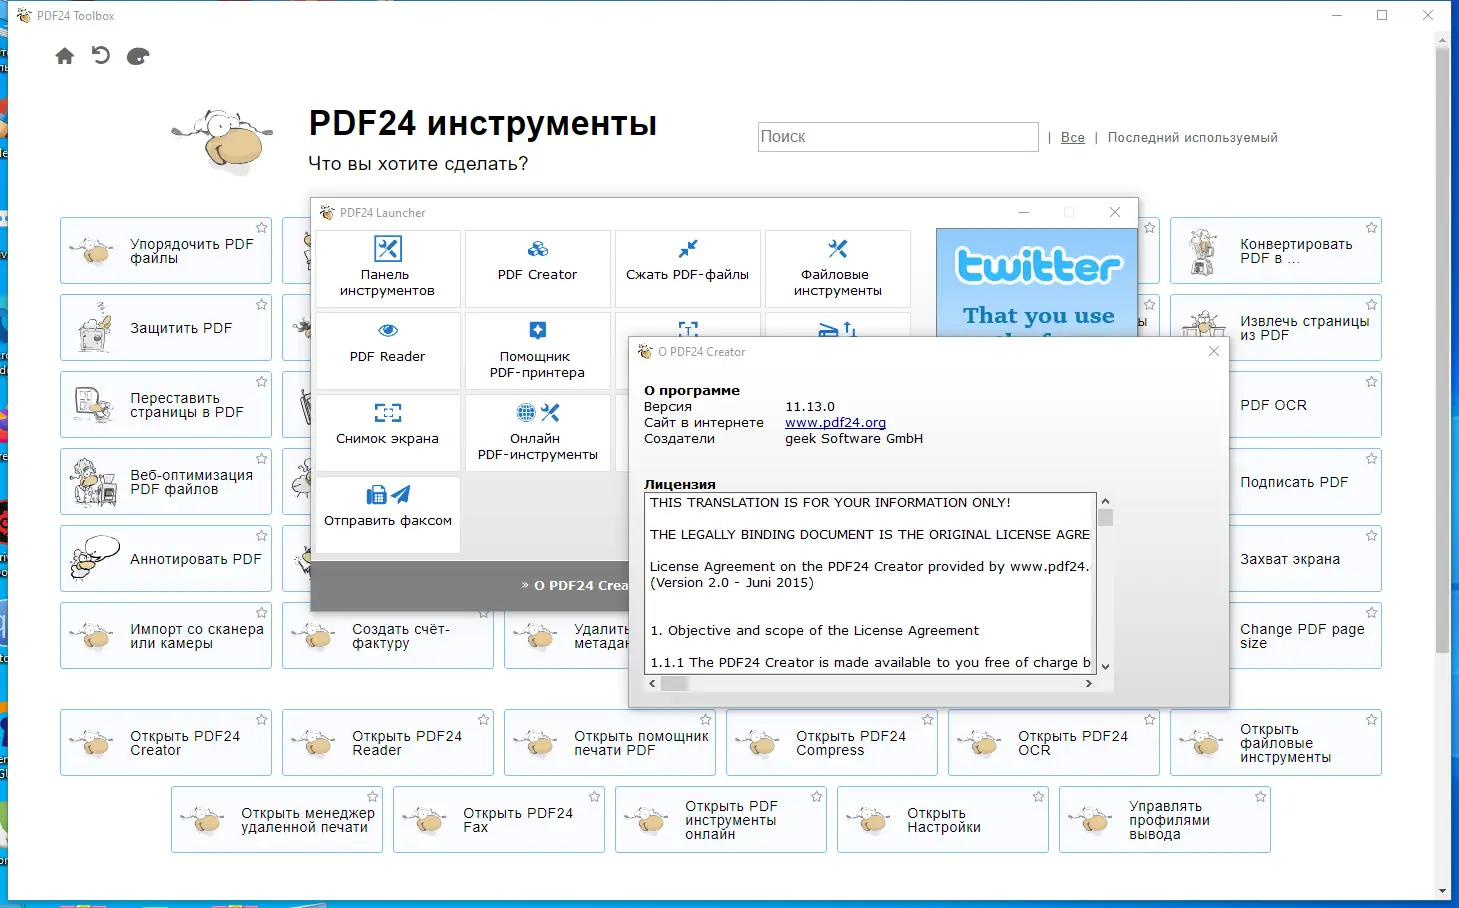Open the Подписать PDF tool card
The width and height of the screenshot is (1459, 908).
[1305, 482]
